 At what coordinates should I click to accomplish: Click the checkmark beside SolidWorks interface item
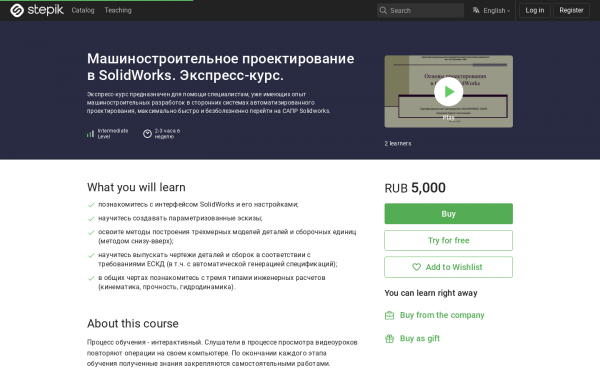tap(91, 205)
